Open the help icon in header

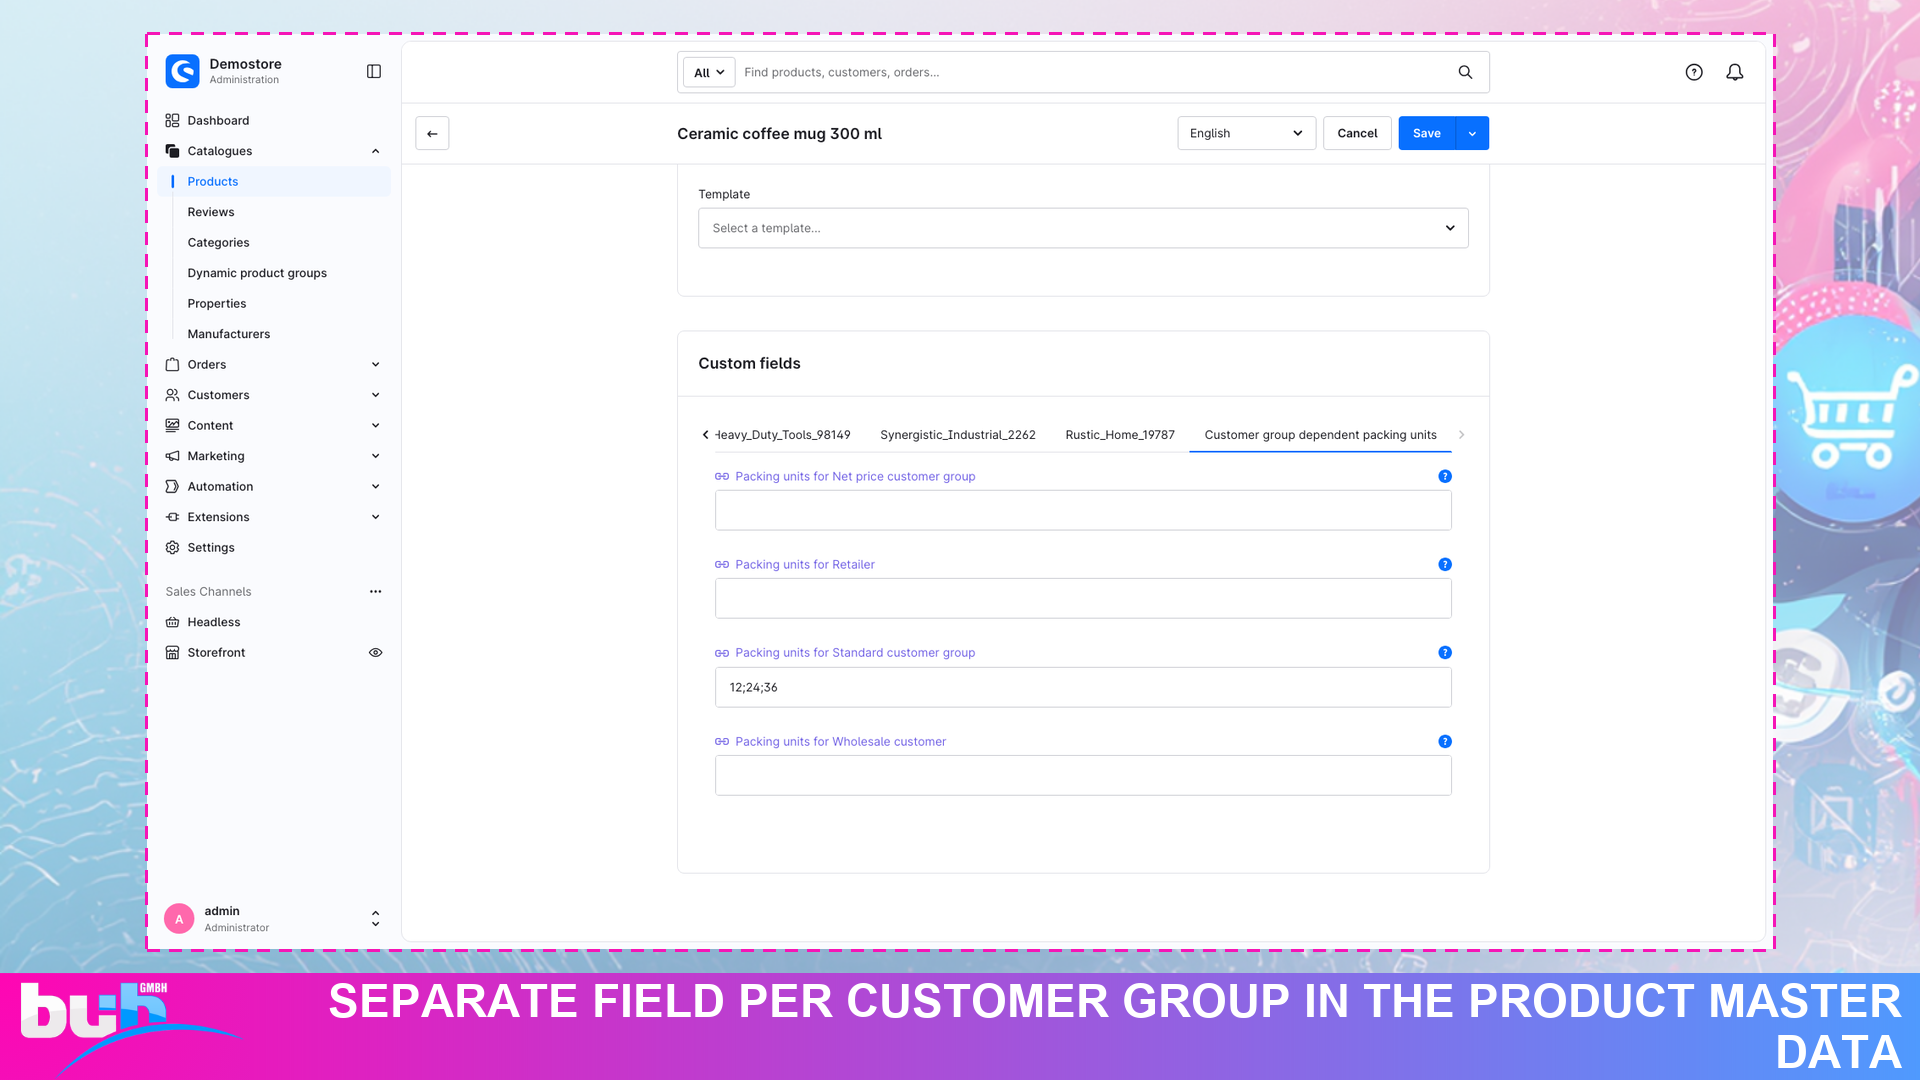click(1694, 72)
